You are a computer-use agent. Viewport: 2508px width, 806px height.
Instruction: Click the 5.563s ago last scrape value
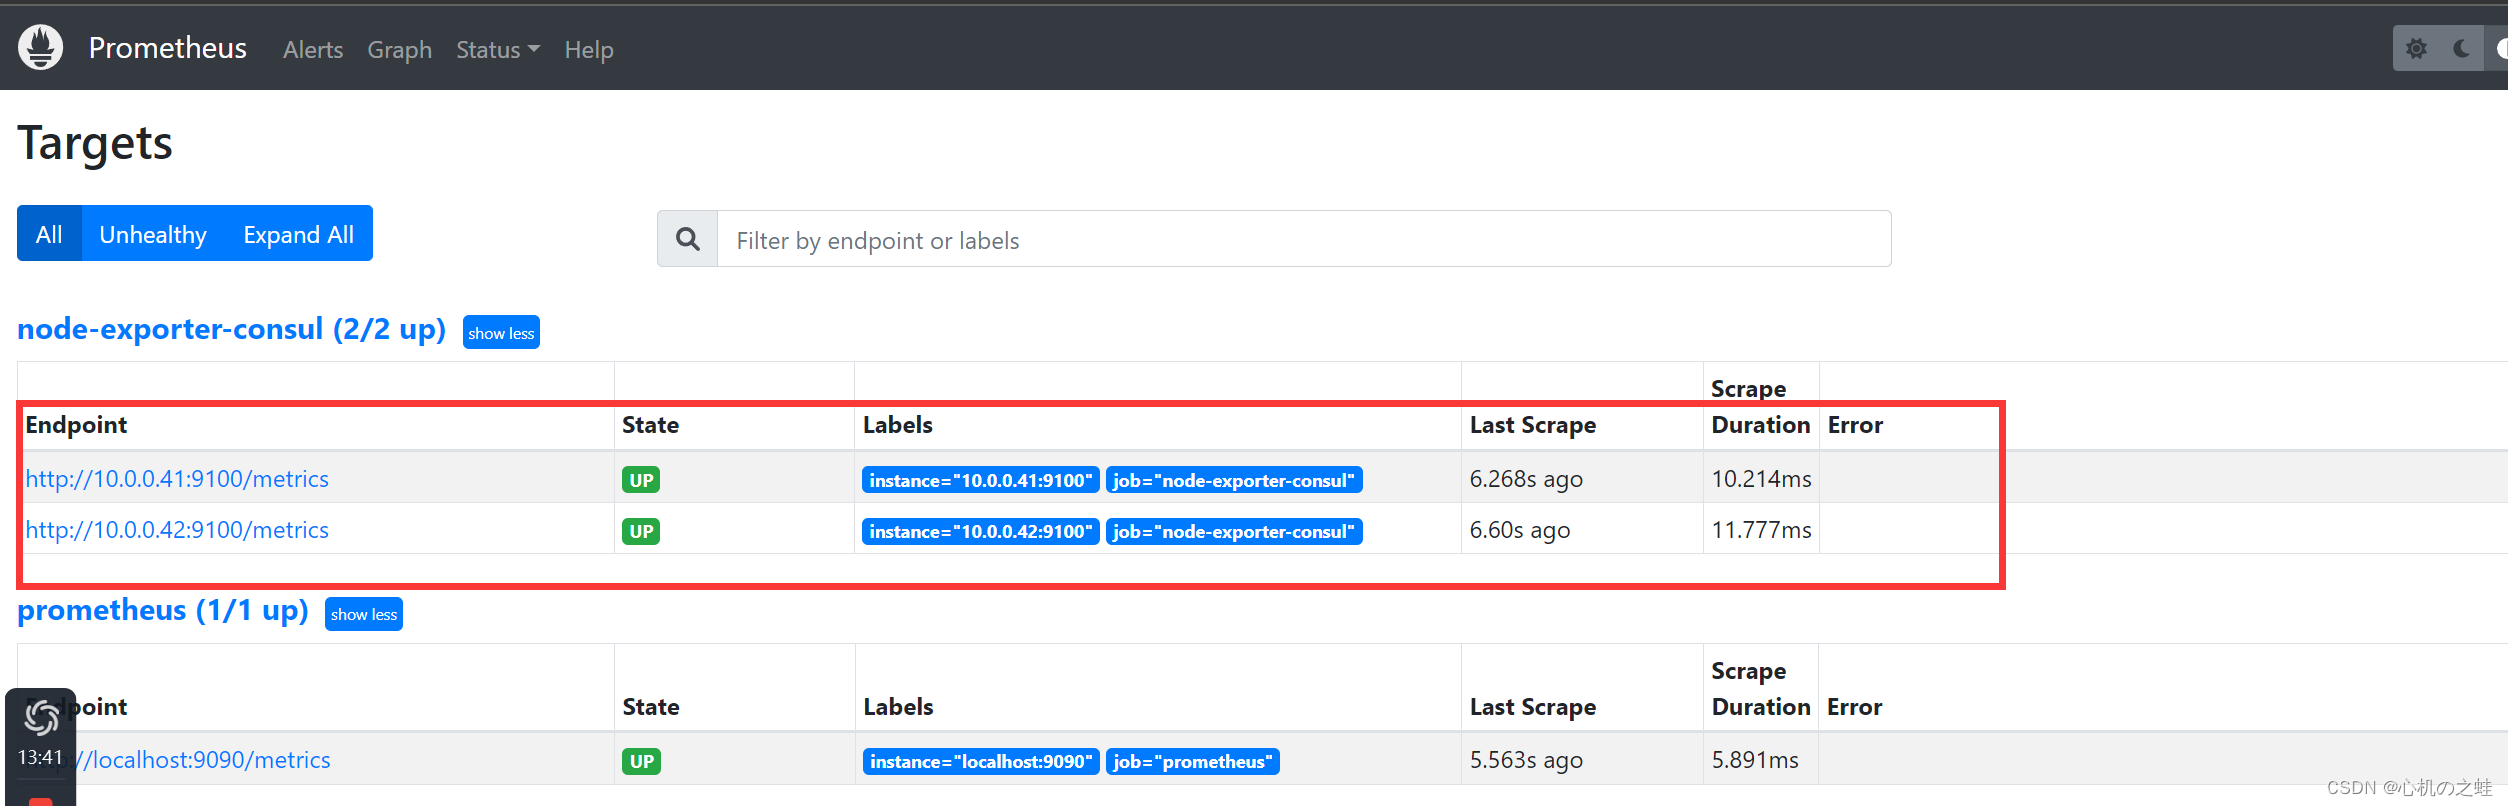click(1526, 760)
